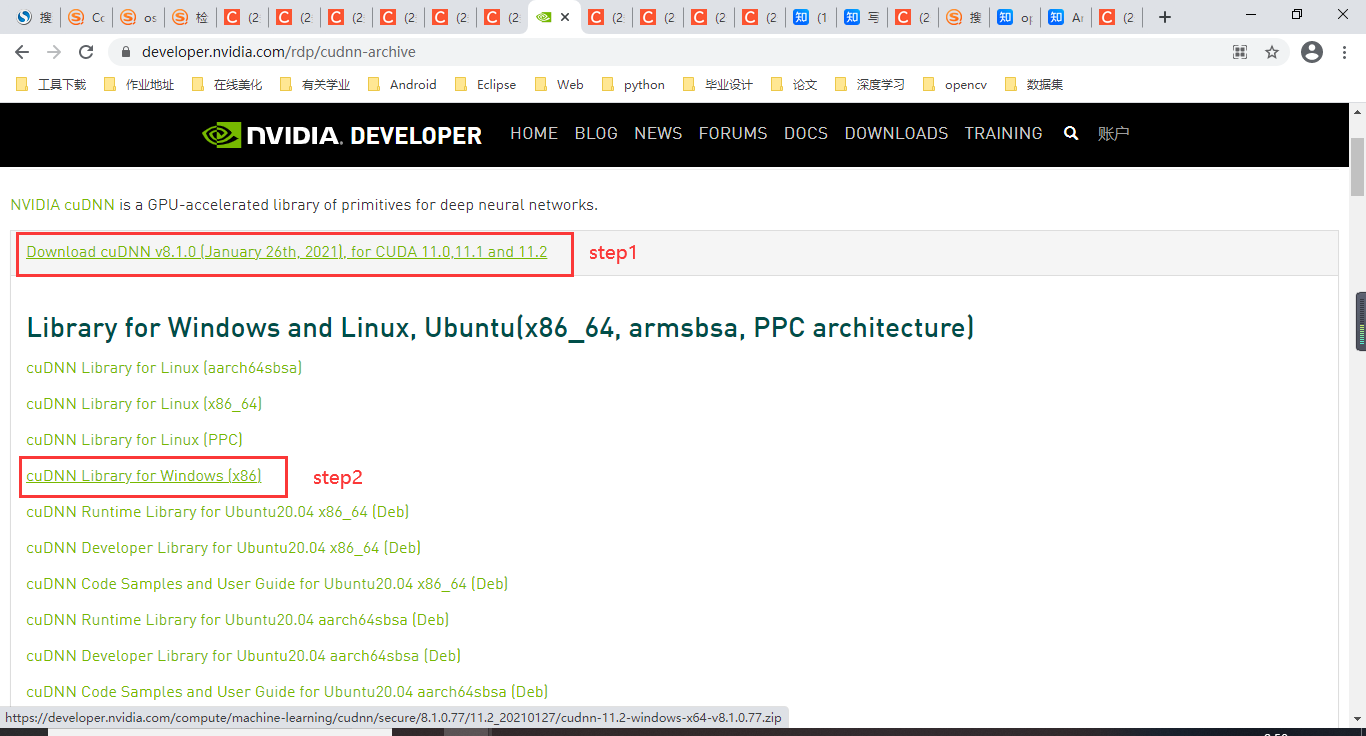Open the Chrome profile avatar
Screen dimensions: 1366x736
[1312, 52]
